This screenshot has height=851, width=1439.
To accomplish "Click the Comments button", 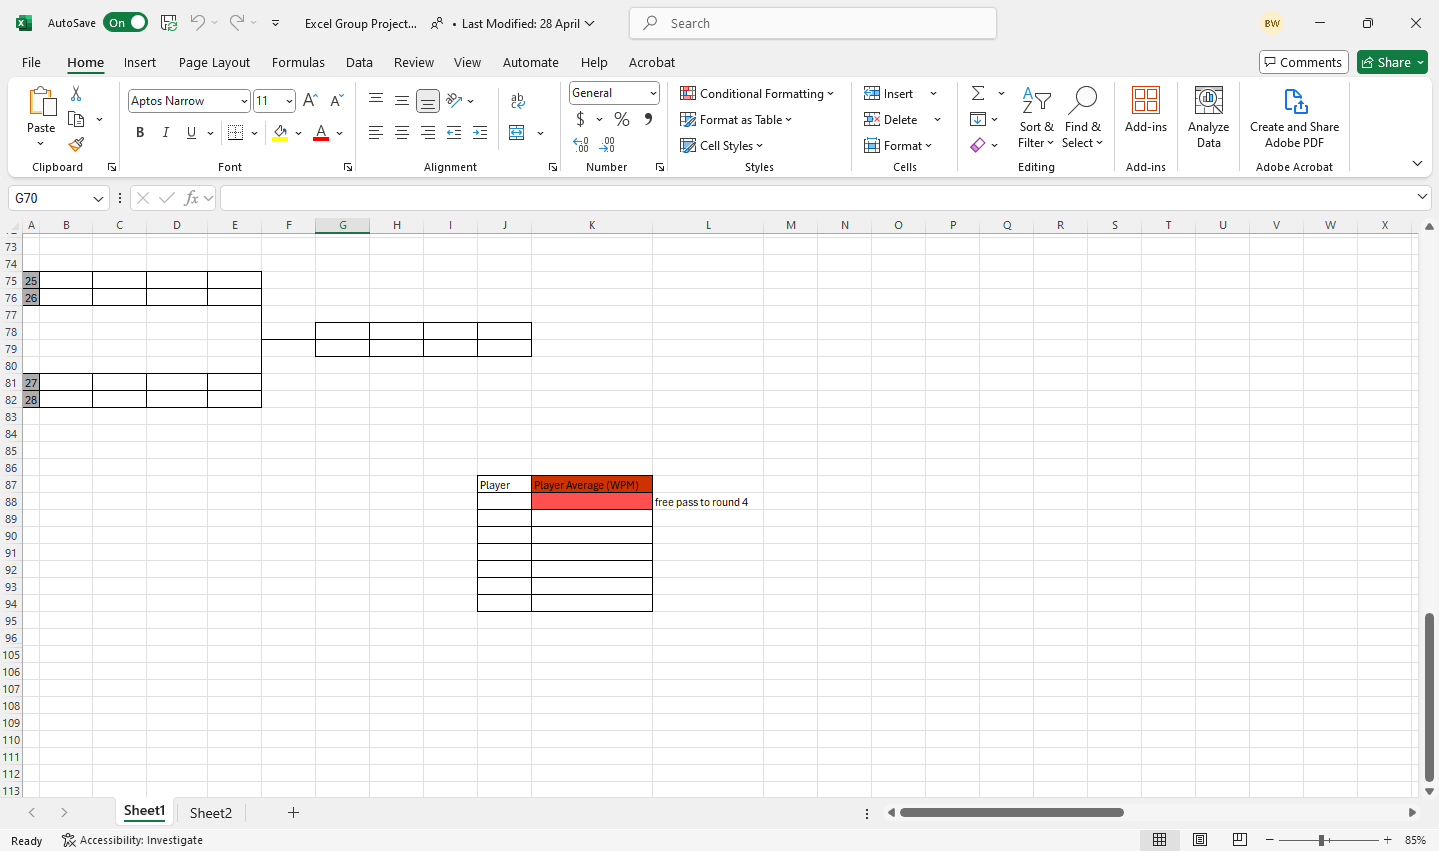I will [x=1303, y=62].
